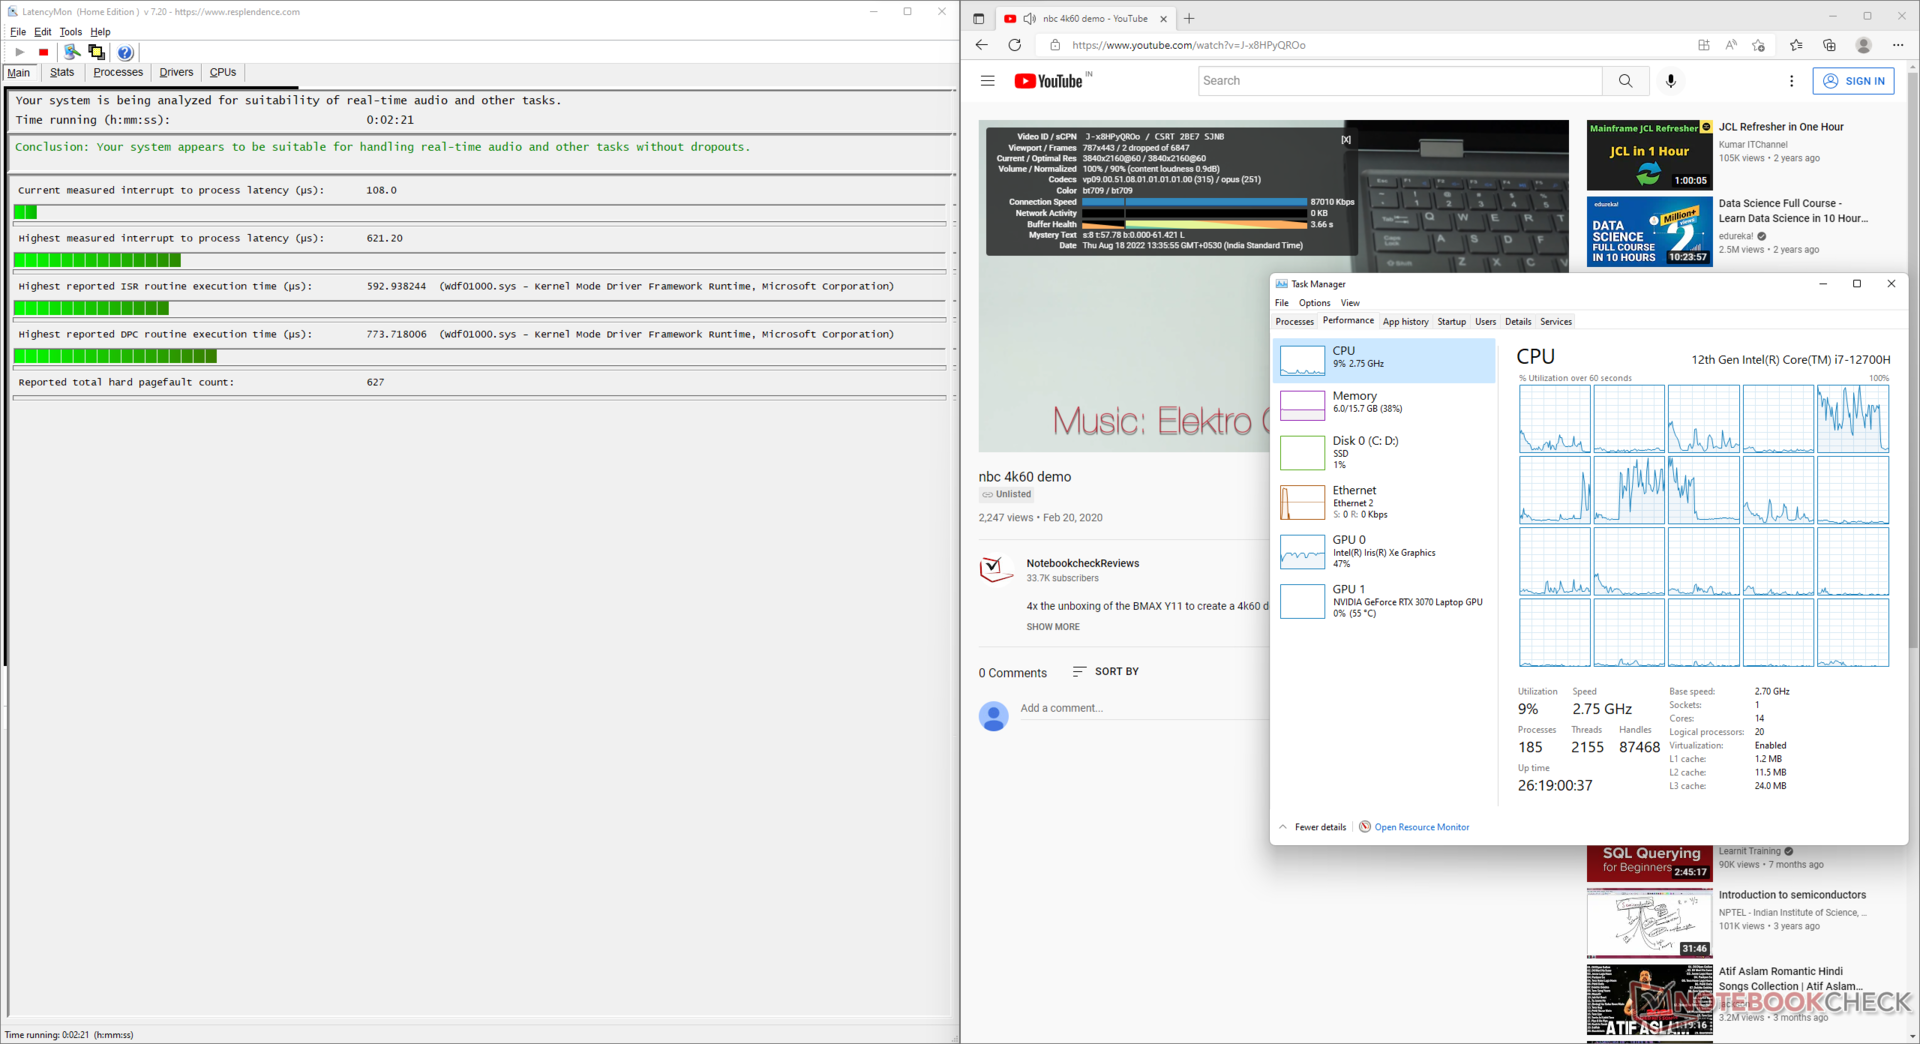Click Add a comment field
The width and height of the screenshot is (1920, 1044).
point(1144,708)
